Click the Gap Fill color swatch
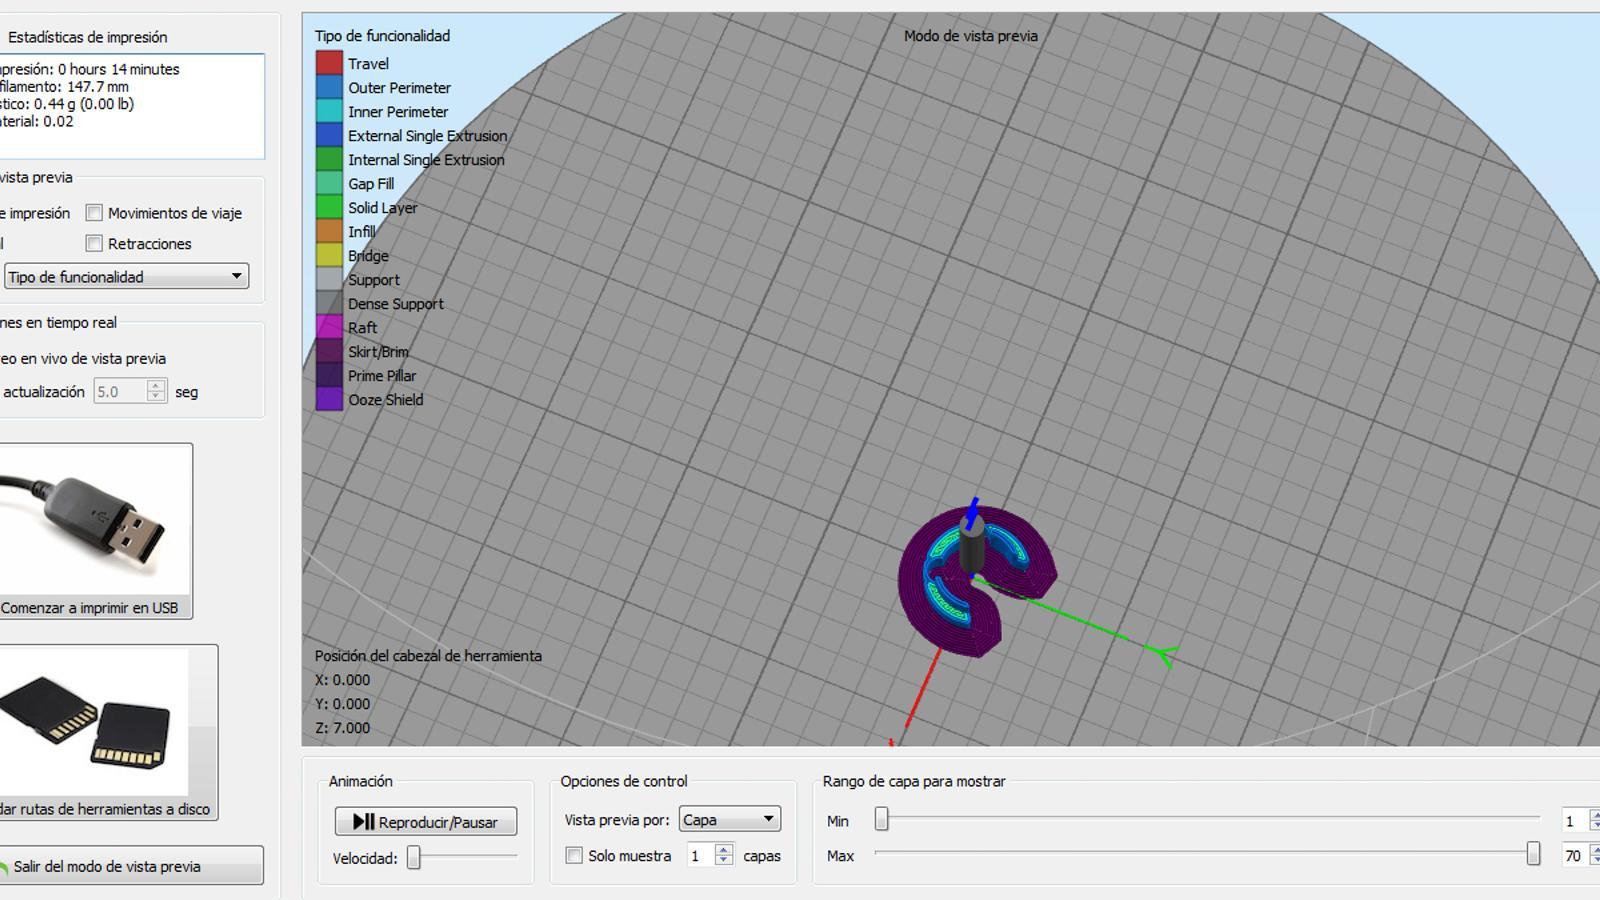 pyautogui.click(x=329, y=183)
